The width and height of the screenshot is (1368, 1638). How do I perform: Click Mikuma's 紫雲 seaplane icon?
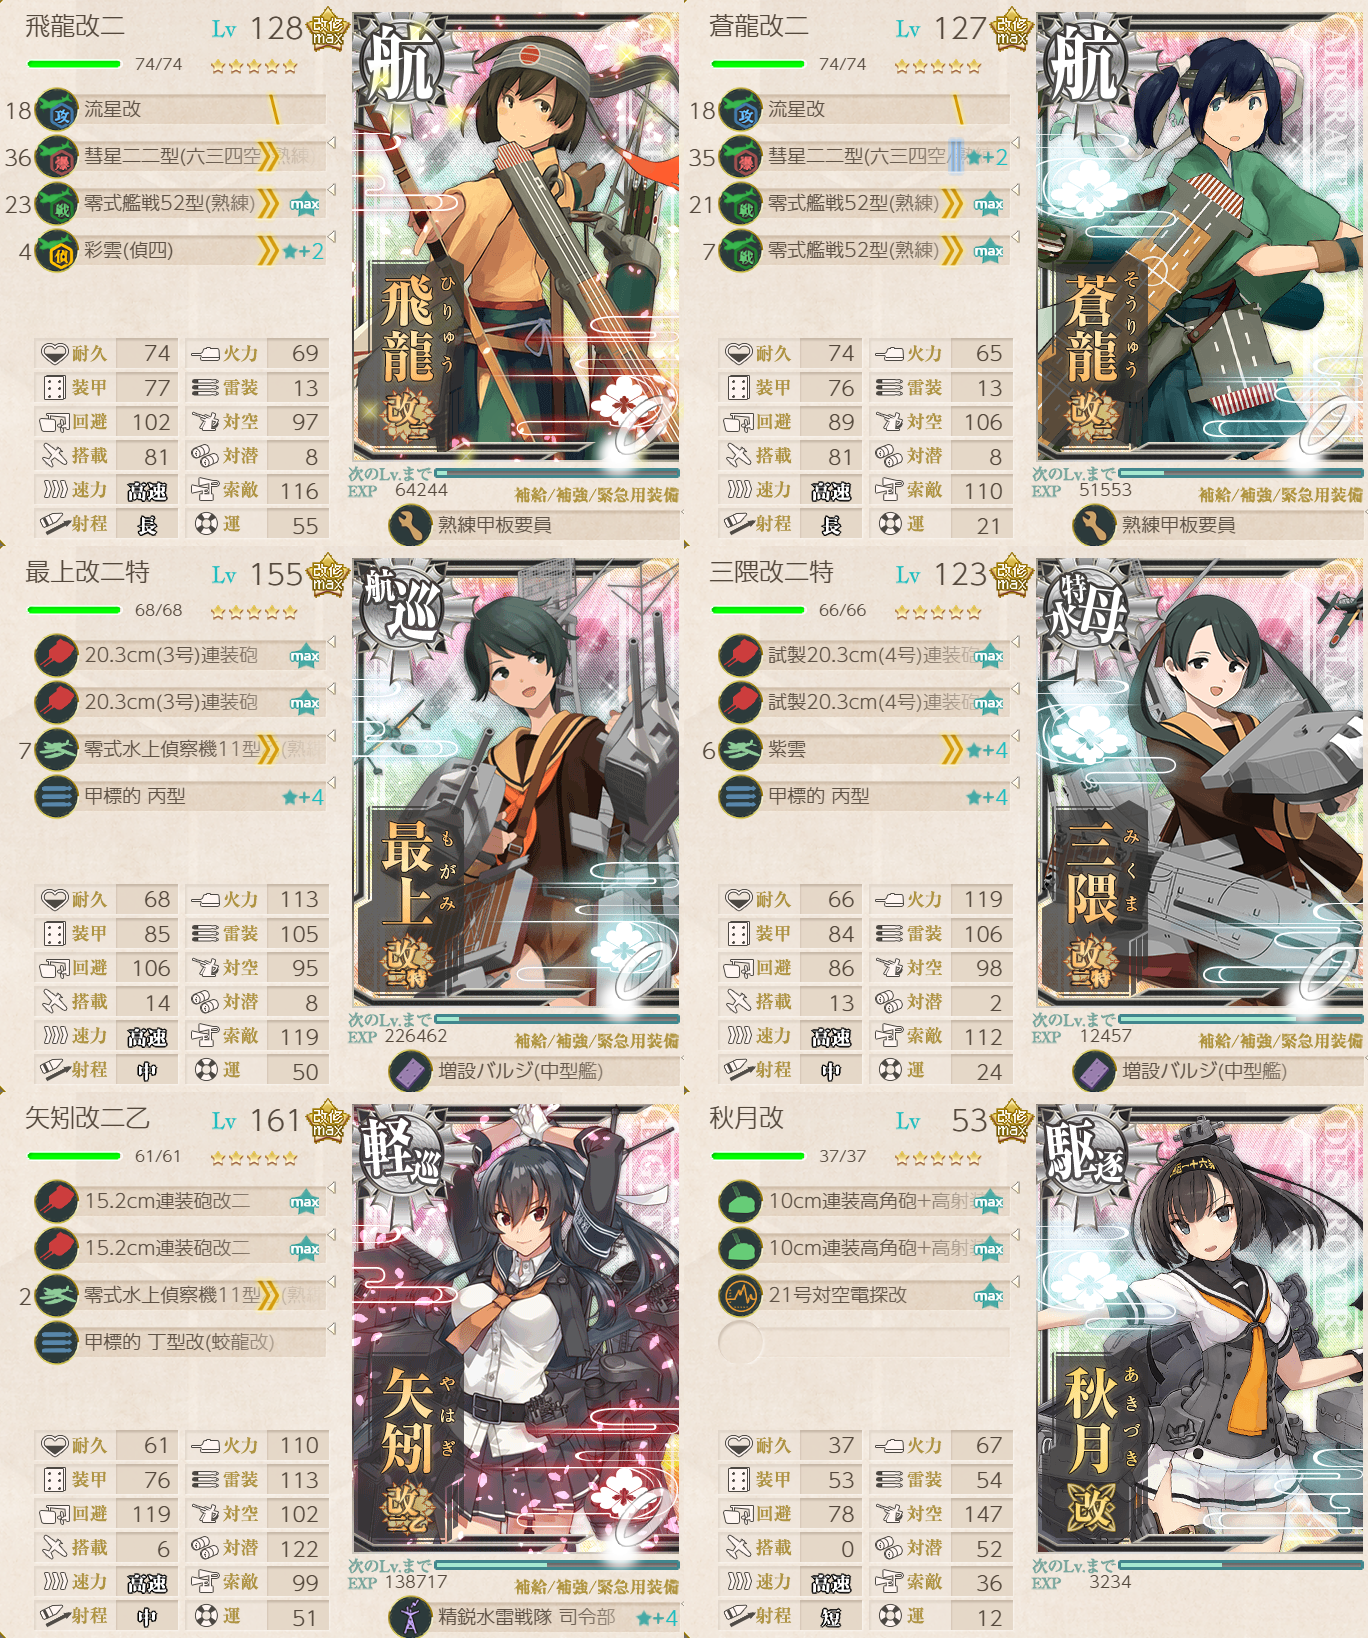click(740, 750)
